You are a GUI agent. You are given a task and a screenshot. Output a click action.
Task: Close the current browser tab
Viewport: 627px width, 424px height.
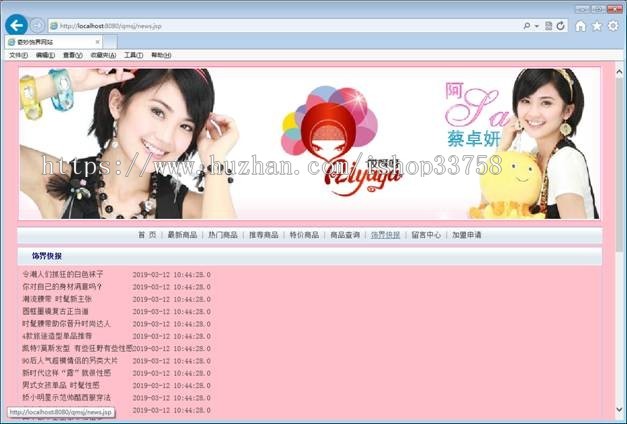click(x=97, y=42)
